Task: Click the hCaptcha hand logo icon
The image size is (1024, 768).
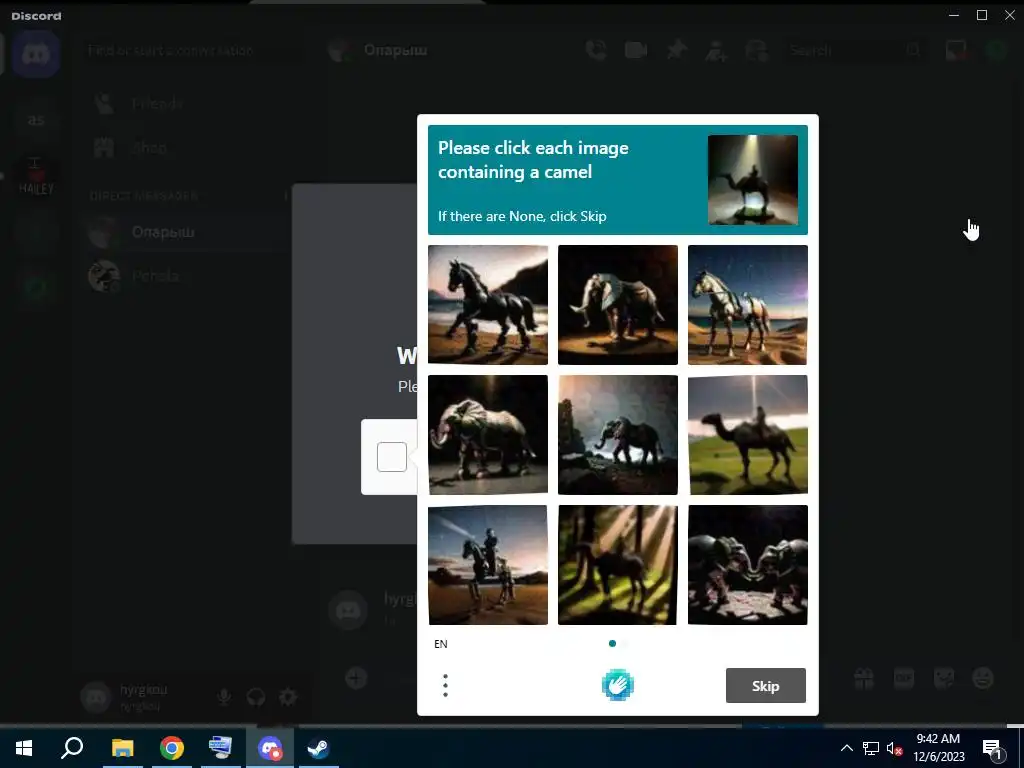Action: coord(617,686)
